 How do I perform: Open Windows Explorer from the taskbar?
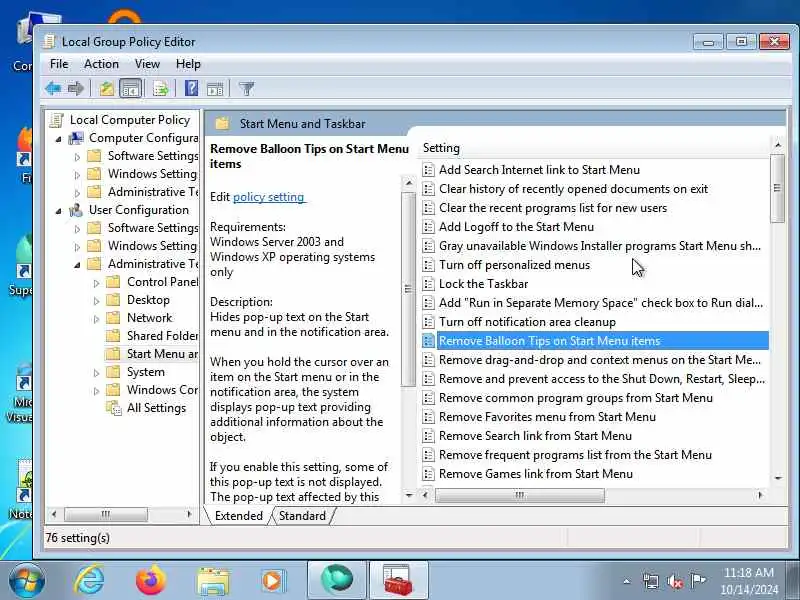pyautogui.click(x=213, y=581)
